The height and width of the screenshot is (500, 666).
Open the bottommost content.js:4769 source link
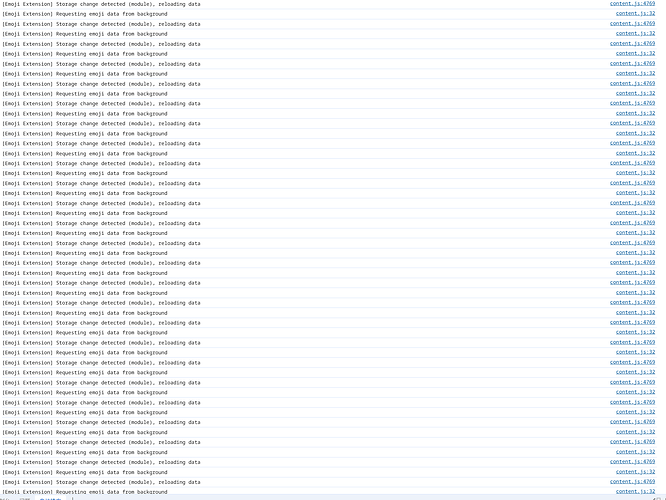(632, 482)
